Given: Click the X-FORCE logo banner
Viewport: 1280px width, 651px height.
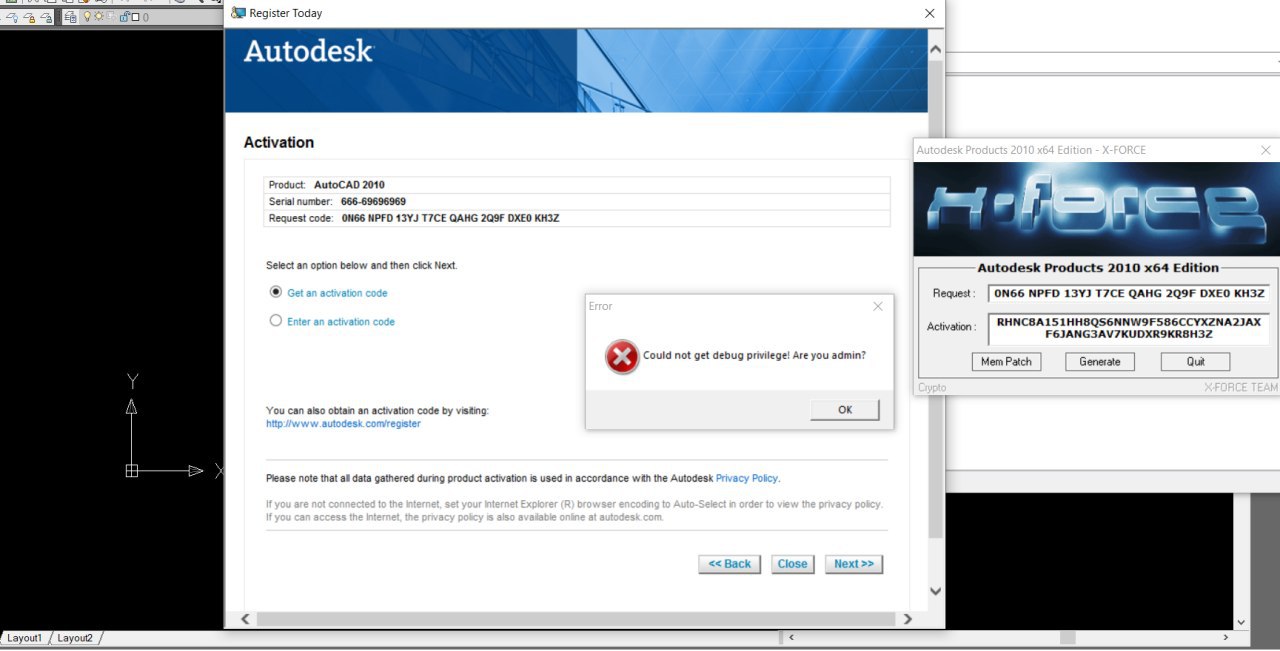Looking at the screenshot, I should click(x=1097, y=208).
